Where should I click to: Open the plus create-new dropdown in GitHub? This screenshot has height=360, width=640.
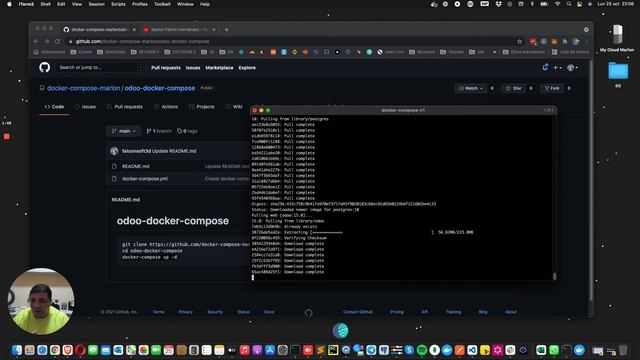[558, 68]
